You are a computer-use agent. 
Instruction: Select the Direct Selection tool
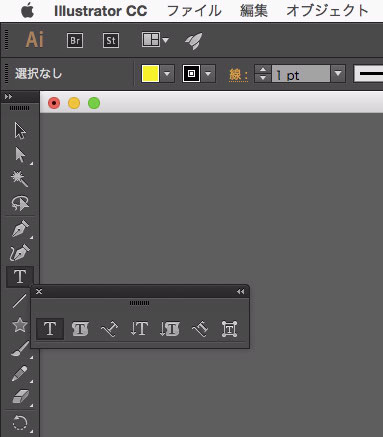20,155
